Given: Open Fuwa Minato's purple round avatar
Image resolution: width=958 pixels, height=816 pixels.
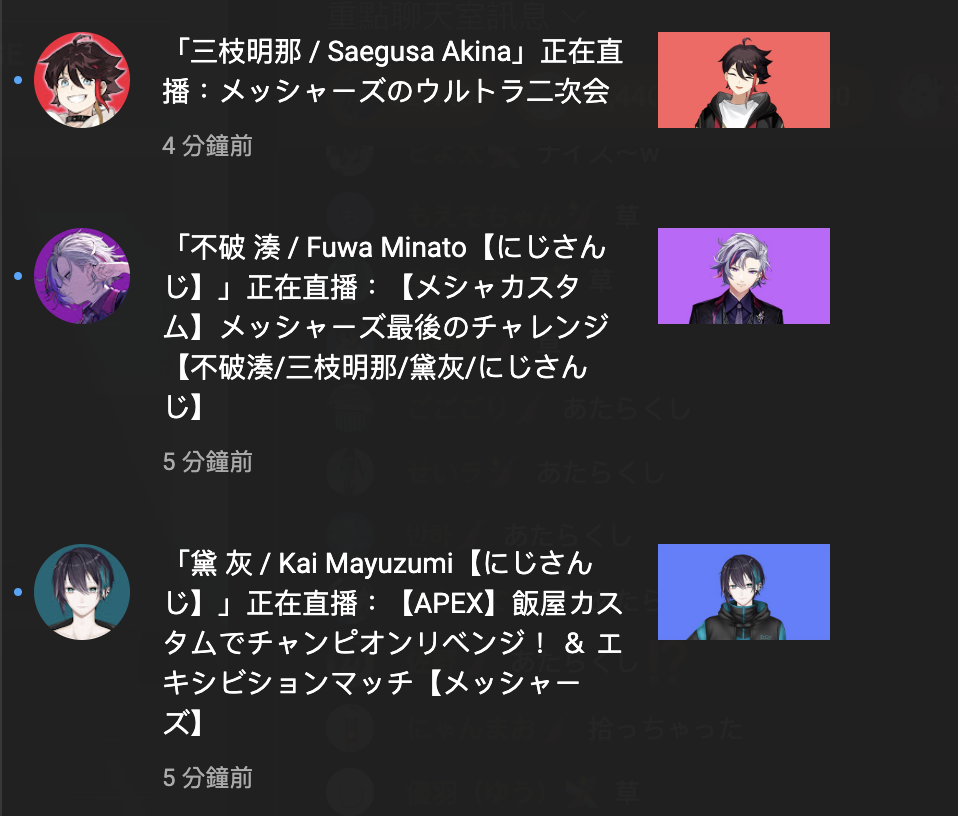Looking at the screenshot, I should pos(82,276).
